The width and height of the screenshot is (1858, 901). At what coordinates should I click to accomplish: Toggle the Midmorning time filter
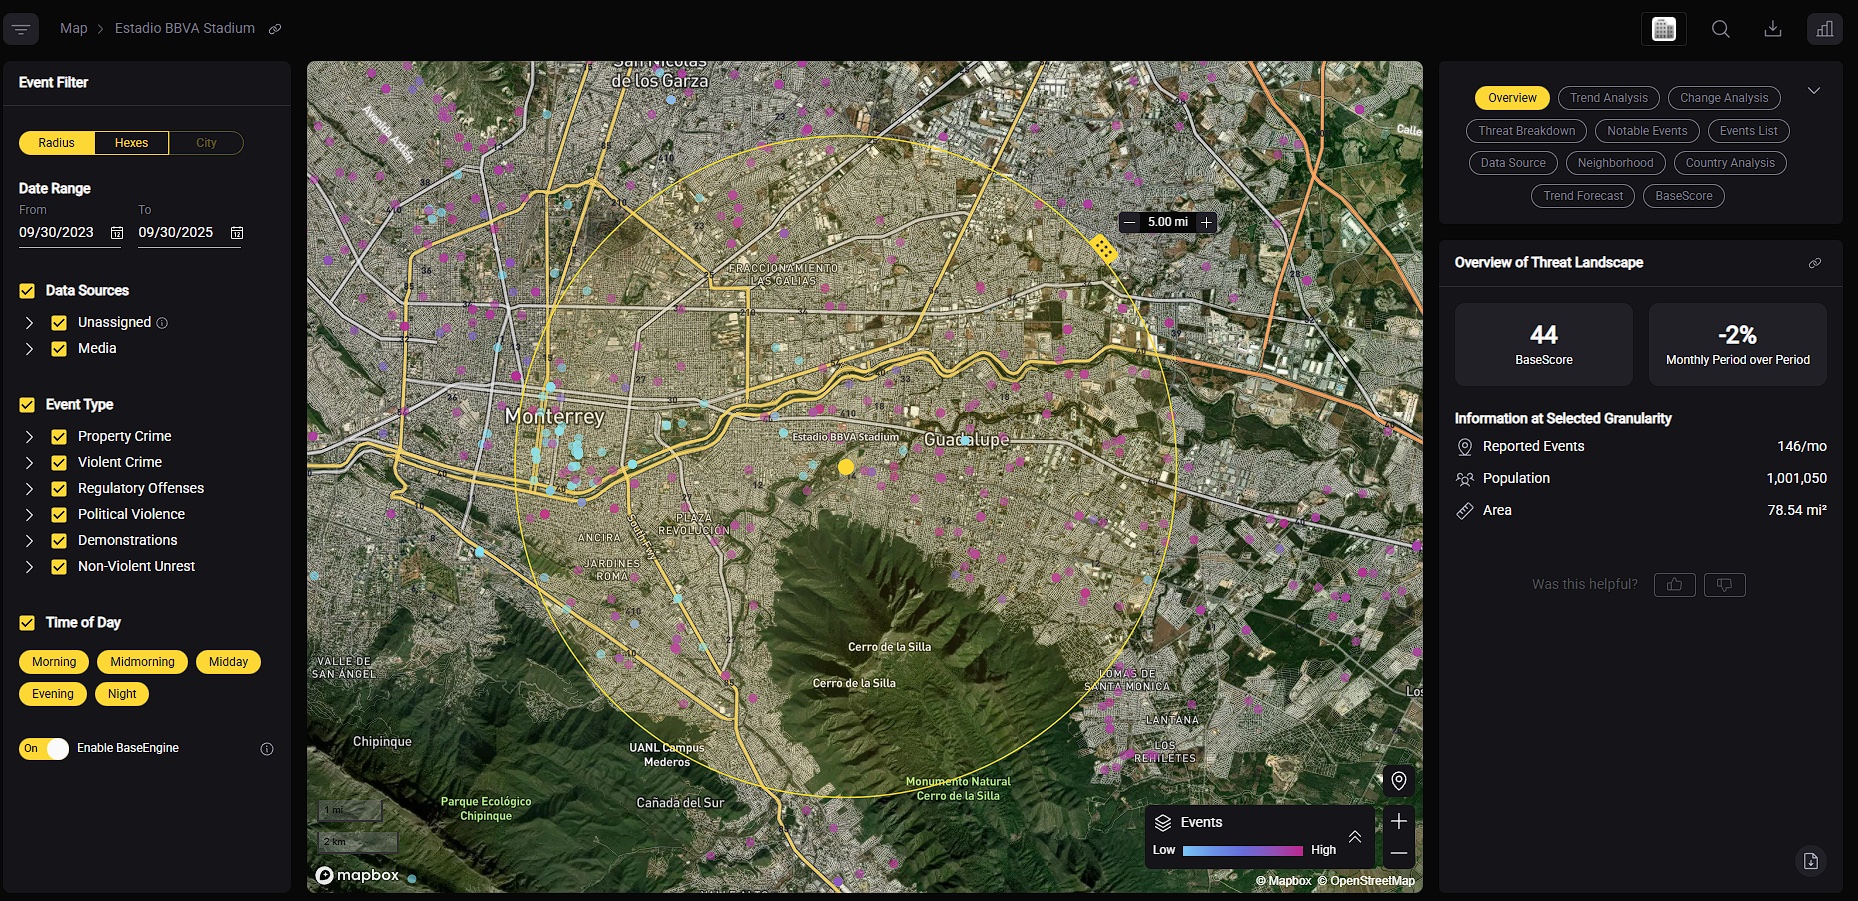coord(142,662)
